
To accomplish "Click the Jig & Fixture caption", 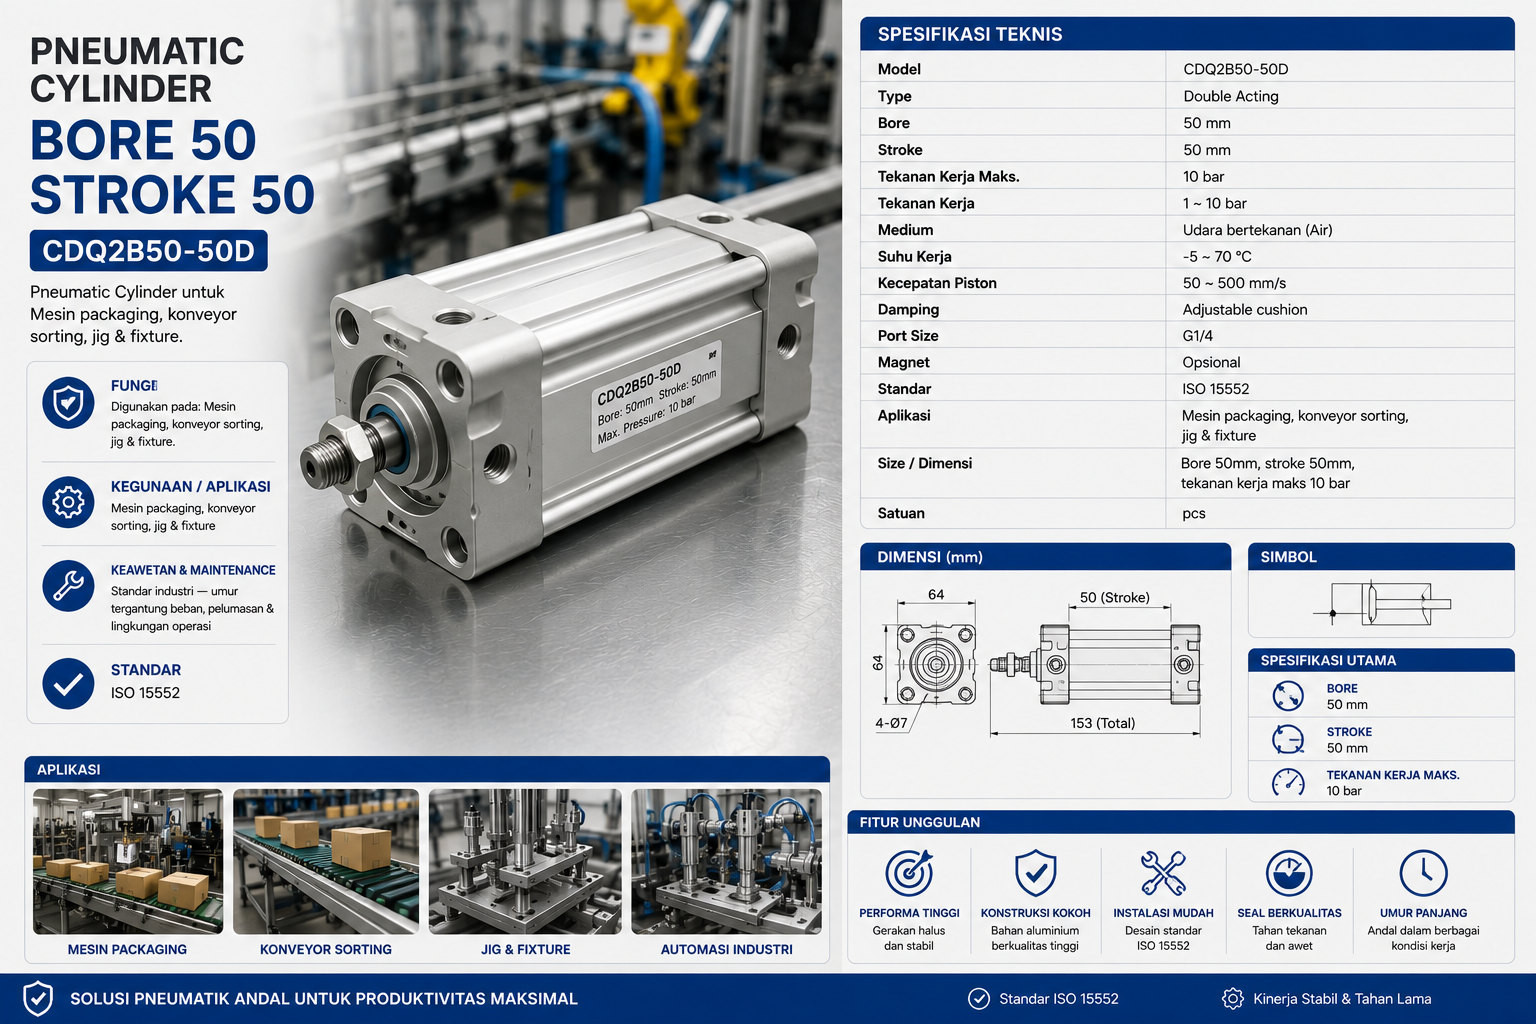I will pos(525,949).
